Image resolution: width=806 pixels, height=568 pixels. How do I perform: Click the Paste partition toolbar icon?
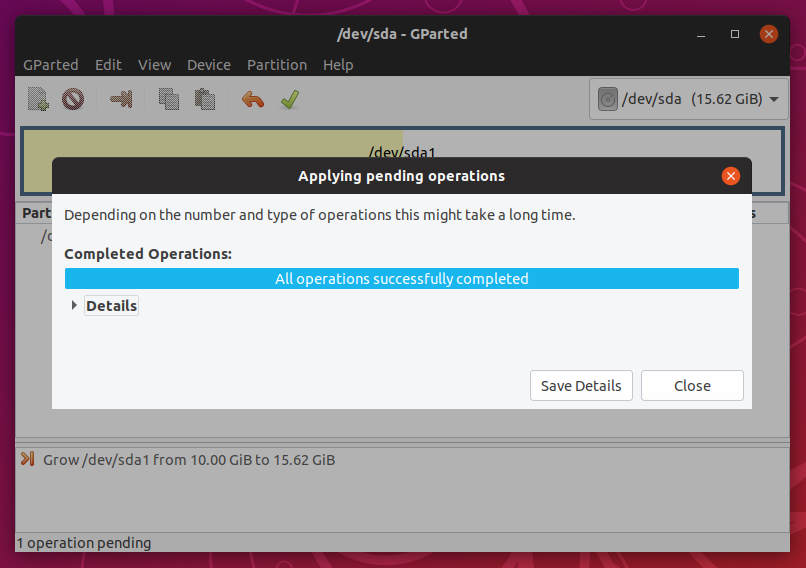(205, 99)
